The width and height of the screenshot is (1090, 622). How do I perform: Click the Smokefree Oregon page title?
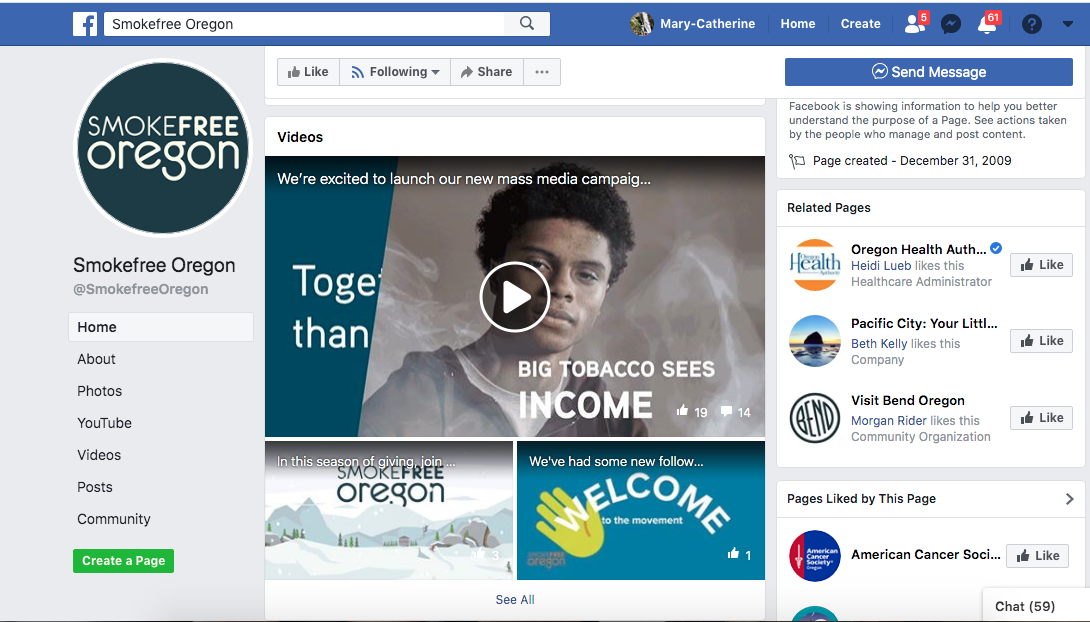point(154,265)
